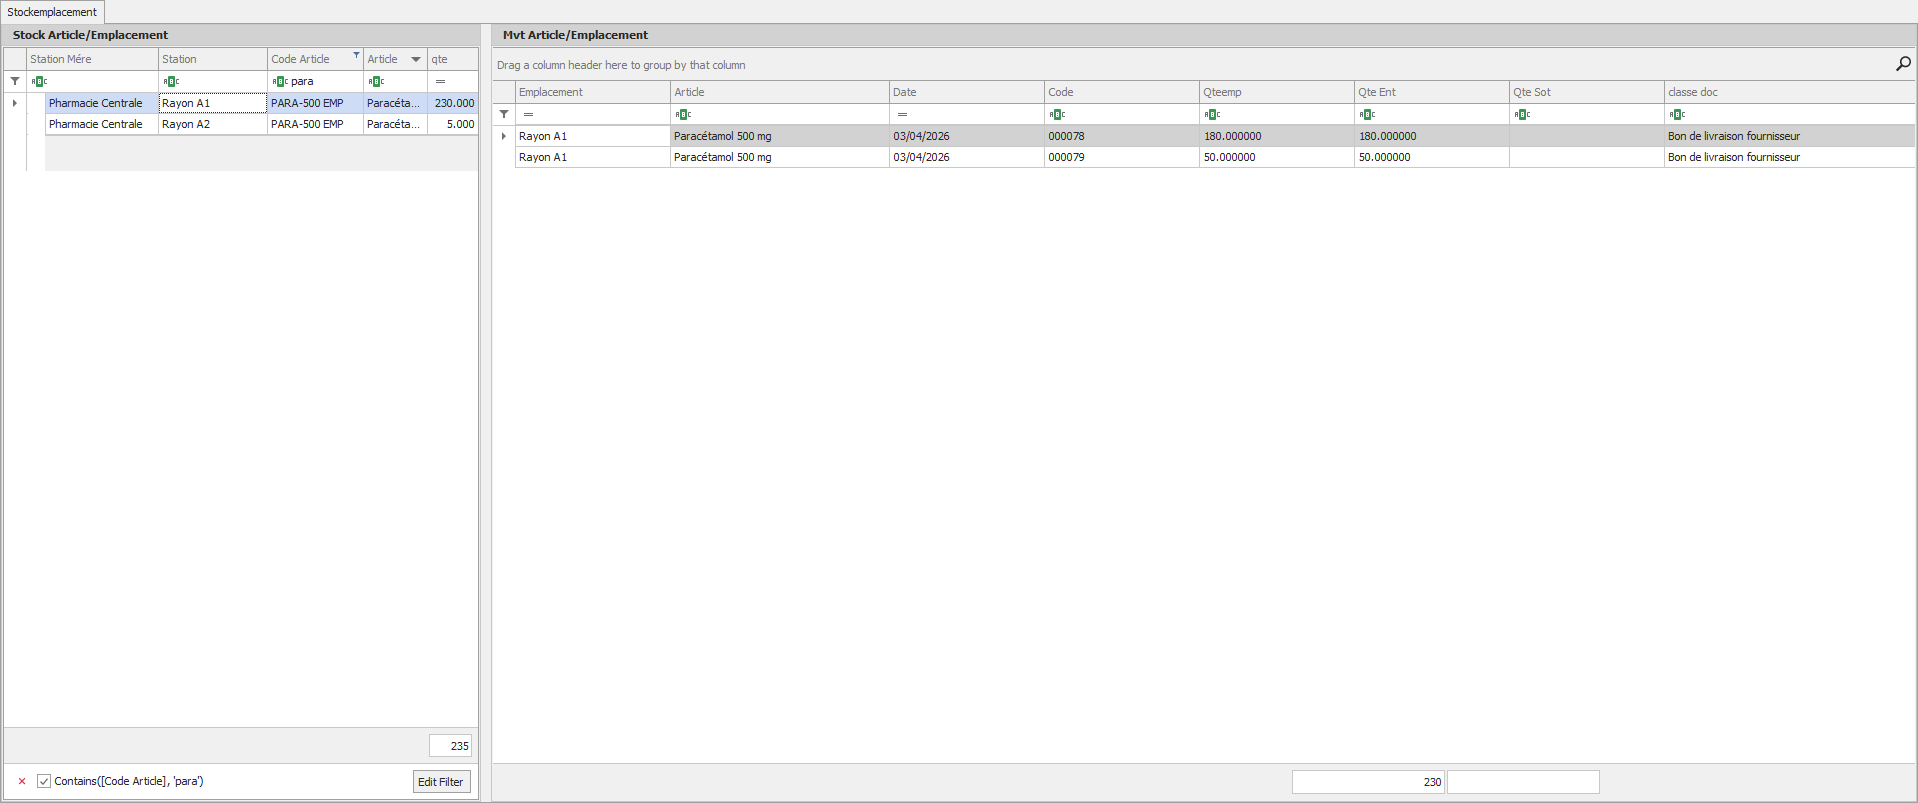Click the qte column equals operator icon
The height and width of the screenshot is (803, 1918).
440,82
